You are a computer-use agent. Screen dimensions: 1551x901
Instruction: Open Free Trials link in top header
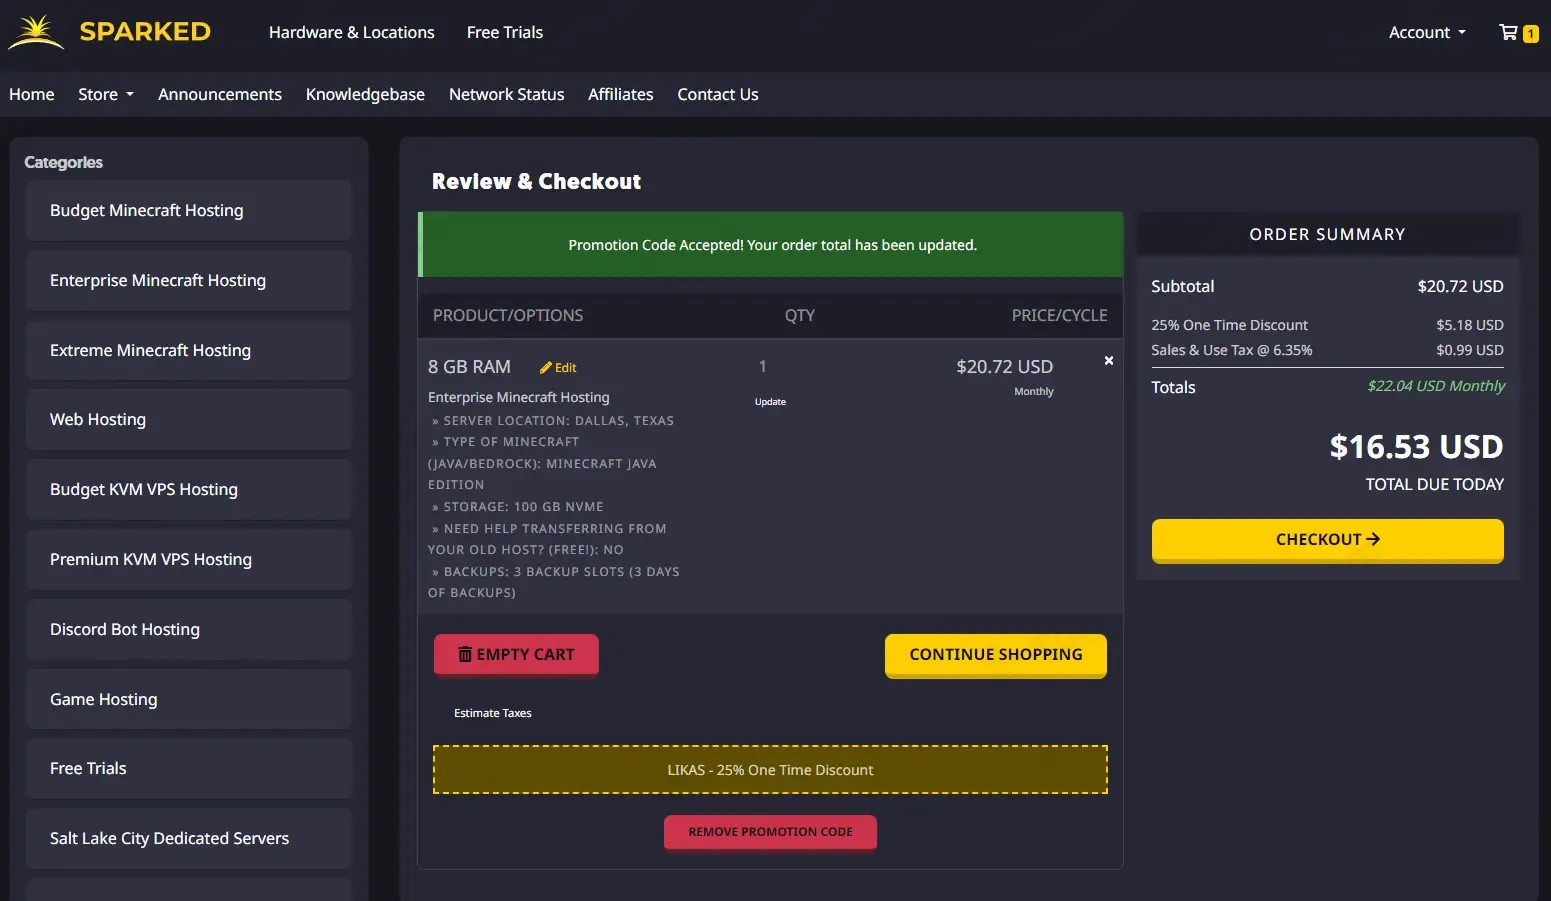[x=505, y=32]
